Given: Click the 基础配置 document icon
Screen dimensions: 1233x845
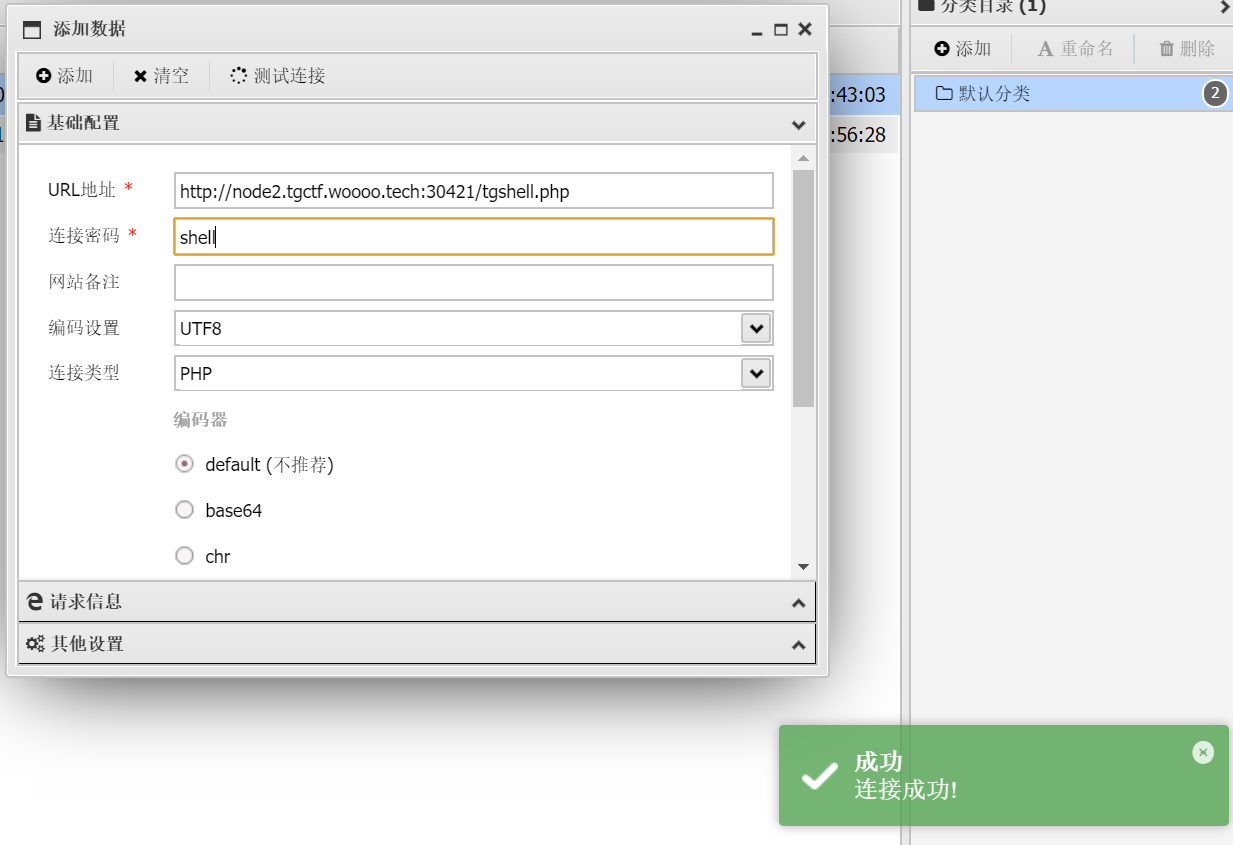Looking at the screenshot, I should coord(34,124).
